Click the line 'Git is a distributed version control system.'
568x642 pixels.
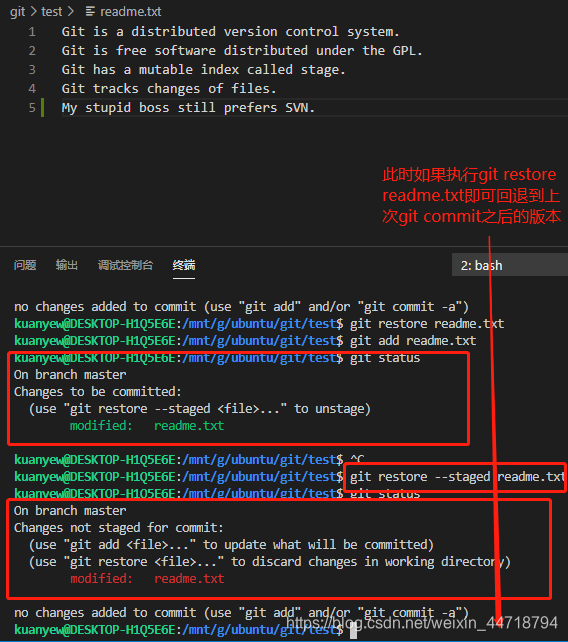(x=230, y=32)
